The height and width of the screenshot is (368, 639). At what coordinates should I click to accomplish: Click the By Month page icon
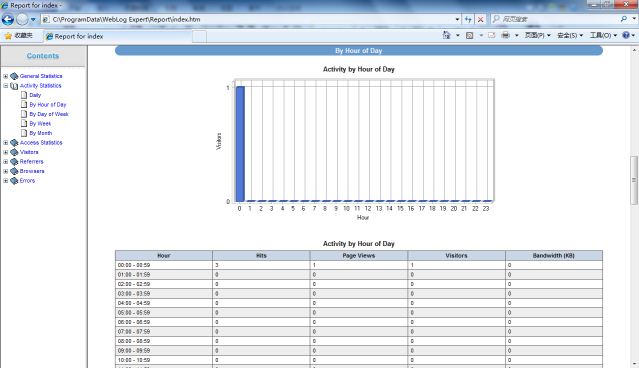pyautogui.click(x=24, y=133)
